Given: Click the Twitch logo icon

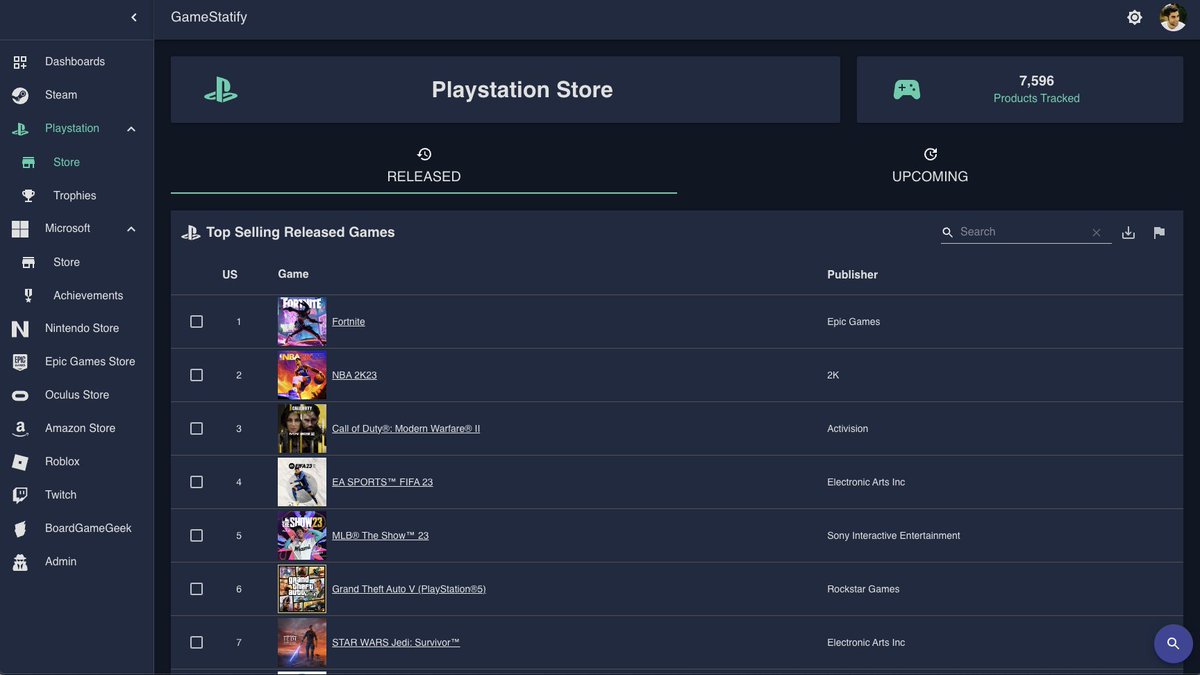Looking at the screenshot, I should pos(20,495).
